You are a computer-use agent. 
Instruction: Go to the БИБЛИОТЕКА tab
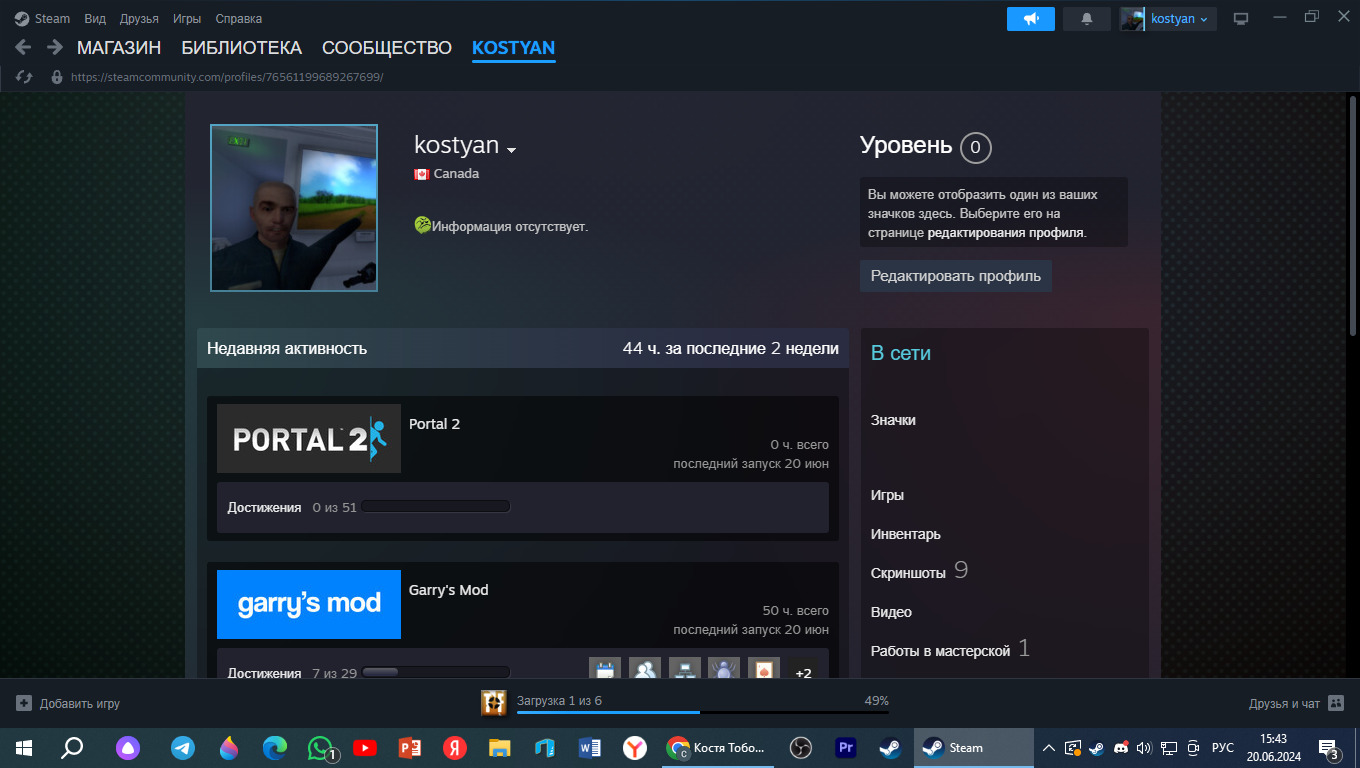[241, 47]
